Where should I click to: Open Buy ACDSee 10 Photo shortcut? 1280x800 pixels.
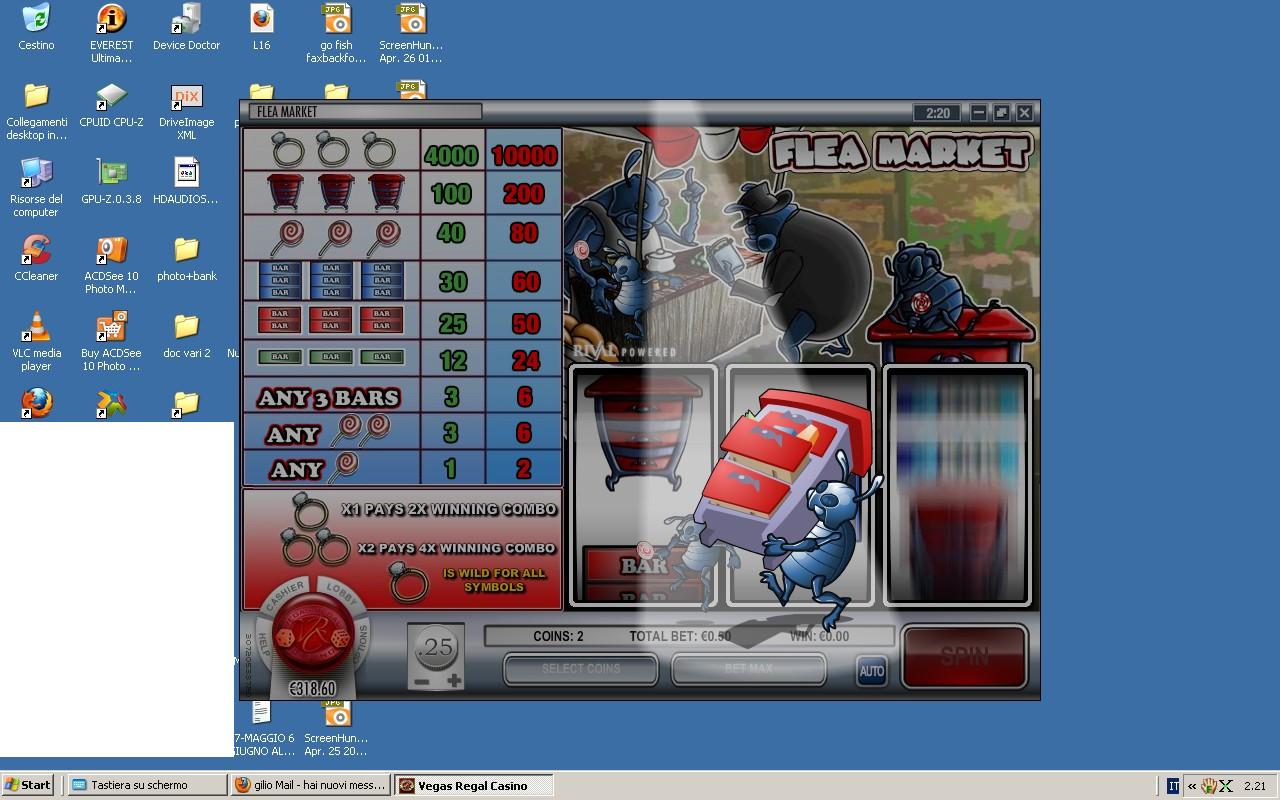(x=111, y=342)
